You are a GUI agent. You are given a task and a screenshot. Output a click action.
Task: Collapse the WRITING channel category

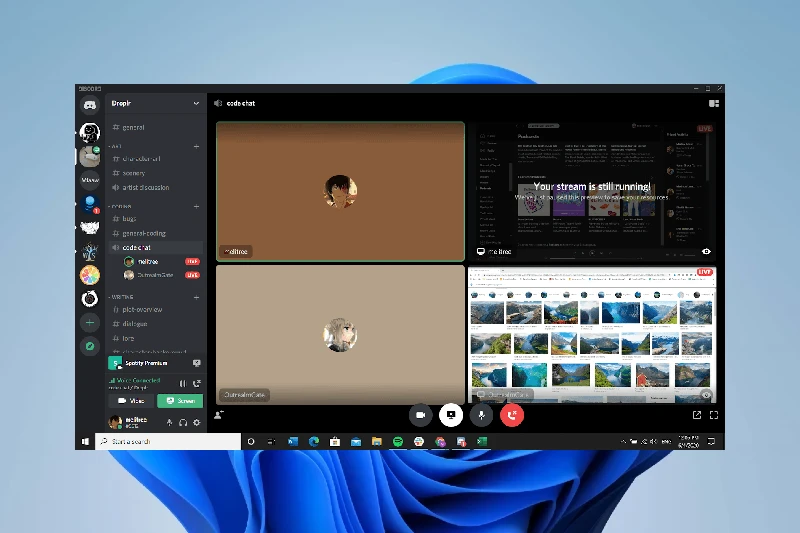point(121,297)
